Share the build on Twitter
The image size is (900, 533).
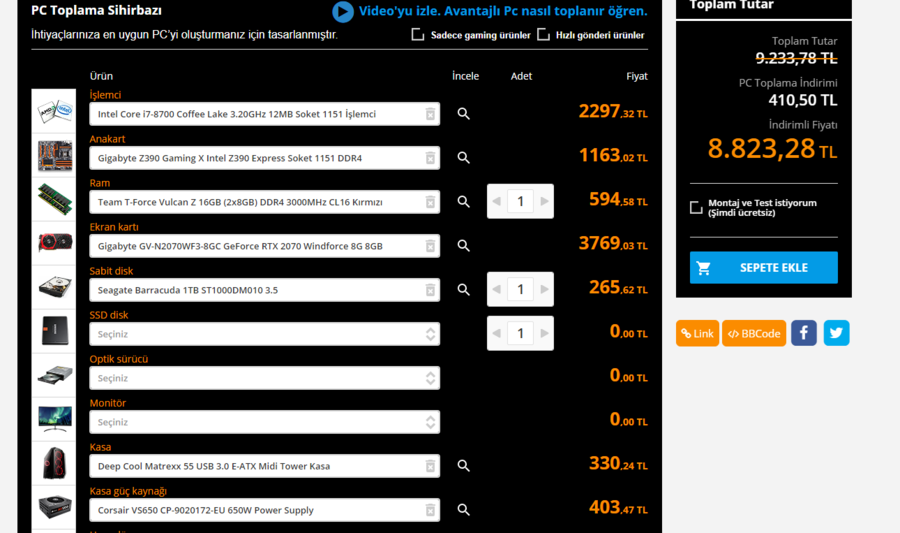pos(836,333)
